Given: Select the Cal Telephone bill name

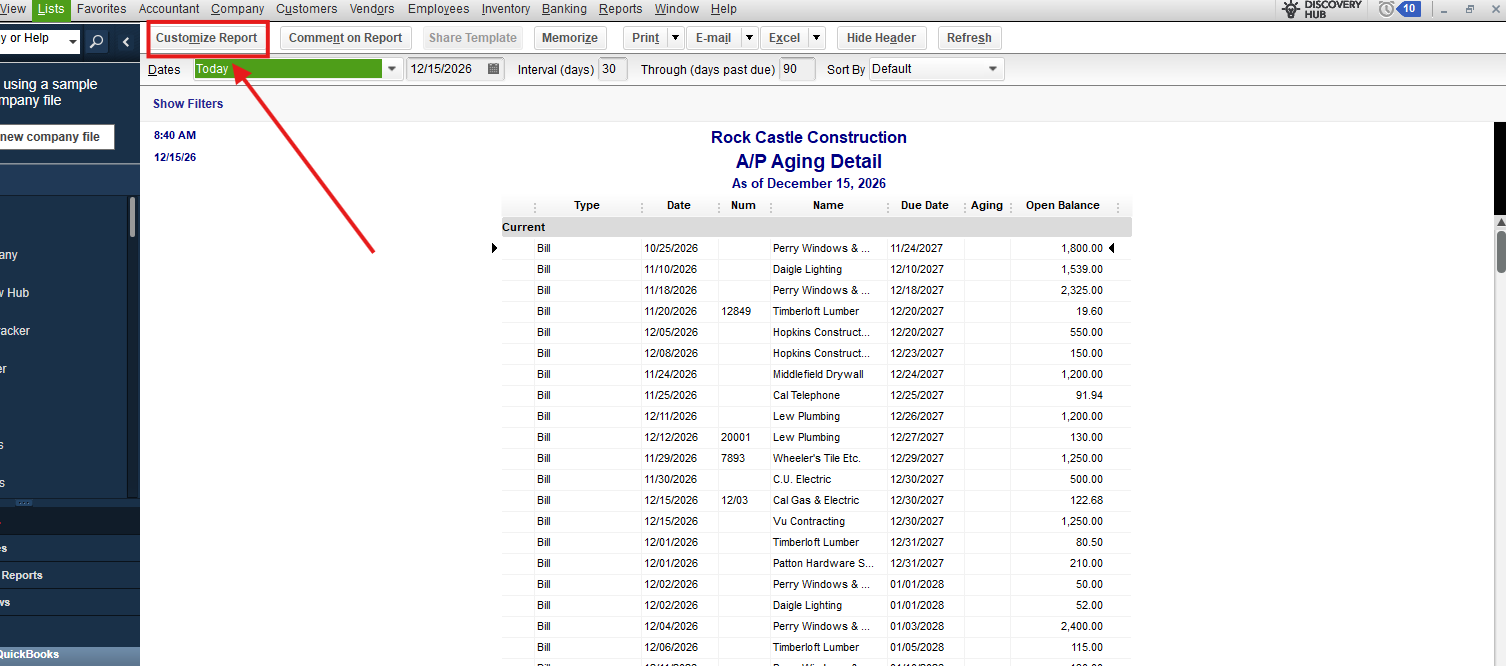Looking at the screenshot, I should [x=806, y=395].
